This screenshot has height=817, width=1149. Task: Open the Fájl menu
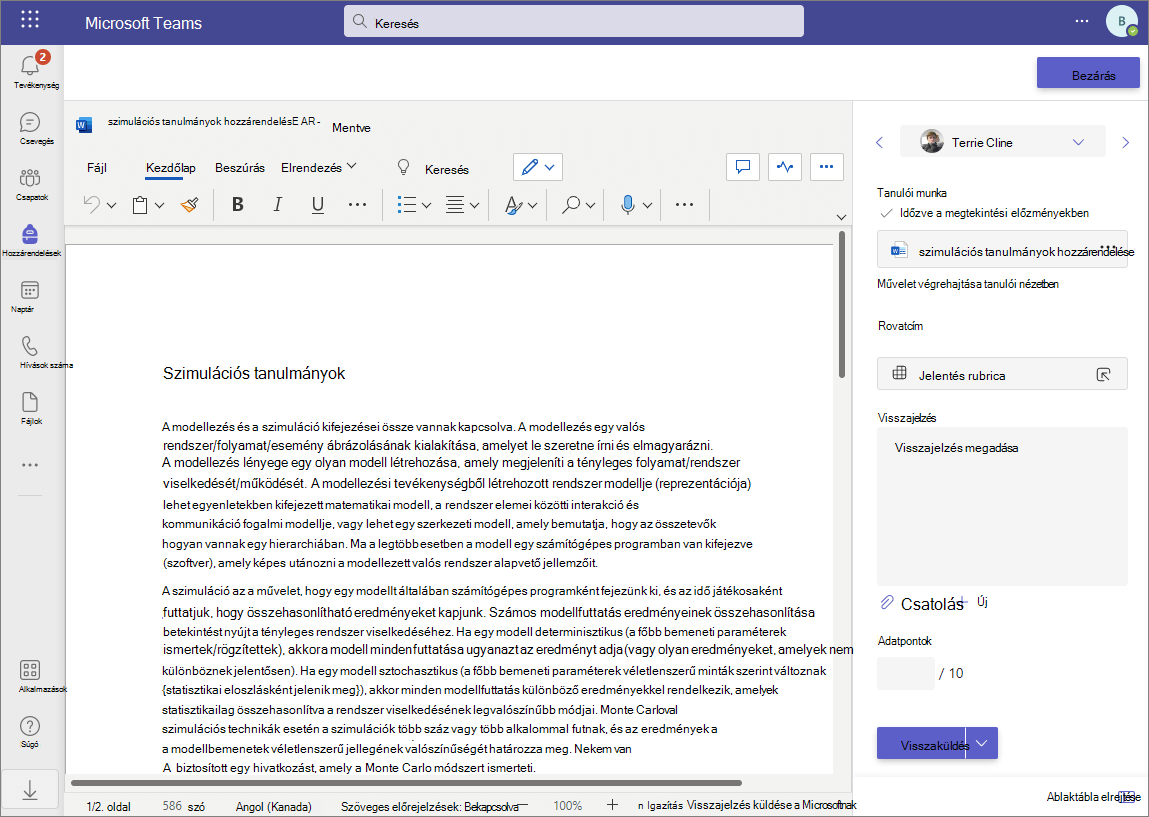[x=97, y=168]
